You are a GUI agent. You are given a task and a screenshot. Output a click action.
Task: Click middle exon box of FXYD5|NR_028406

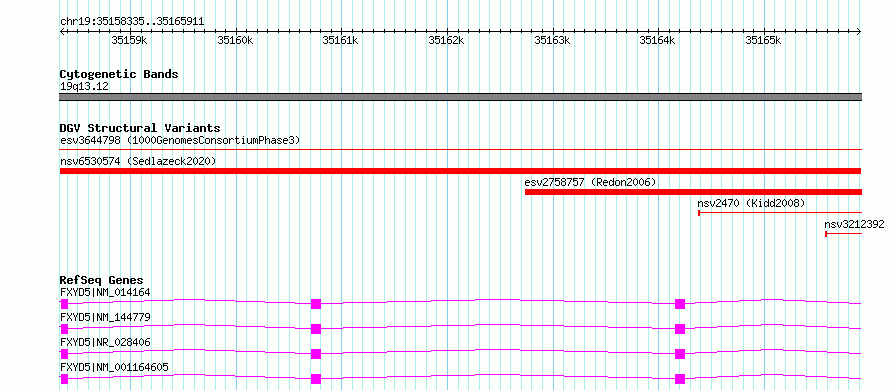pyautogui.click(x=316, y=354)
